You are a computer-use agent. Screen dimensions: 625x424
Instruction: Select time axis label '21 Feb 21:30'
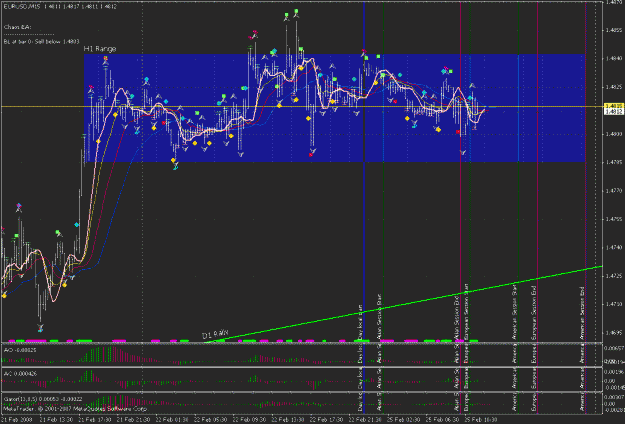tap(133, 420)
